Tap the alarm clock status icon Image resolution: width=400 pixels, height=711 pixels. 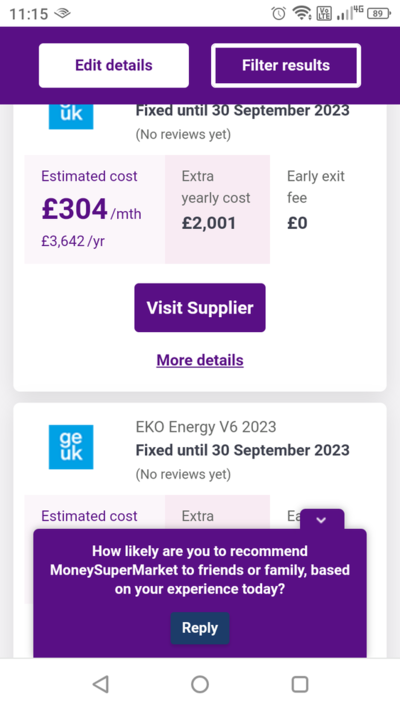pyautogui.click(x=279, y=14)
